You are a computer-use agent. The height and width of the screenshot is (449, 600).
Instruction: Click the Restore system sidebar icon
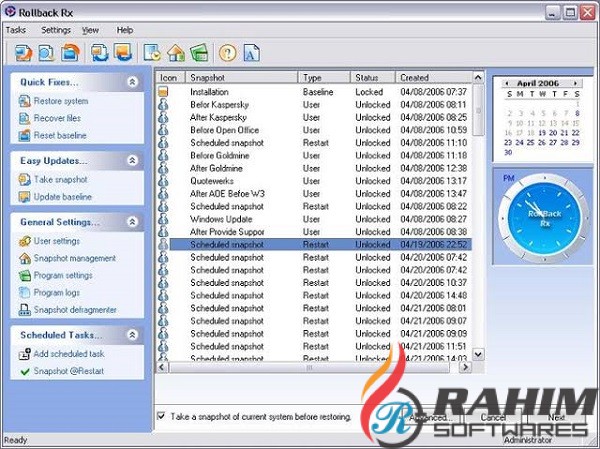click(x=24, y=101)
